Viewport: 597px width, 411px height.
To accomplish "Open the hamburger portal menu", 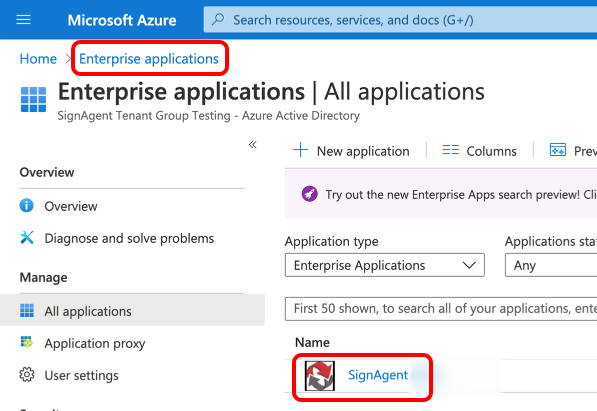I will (x=23, y=19).
